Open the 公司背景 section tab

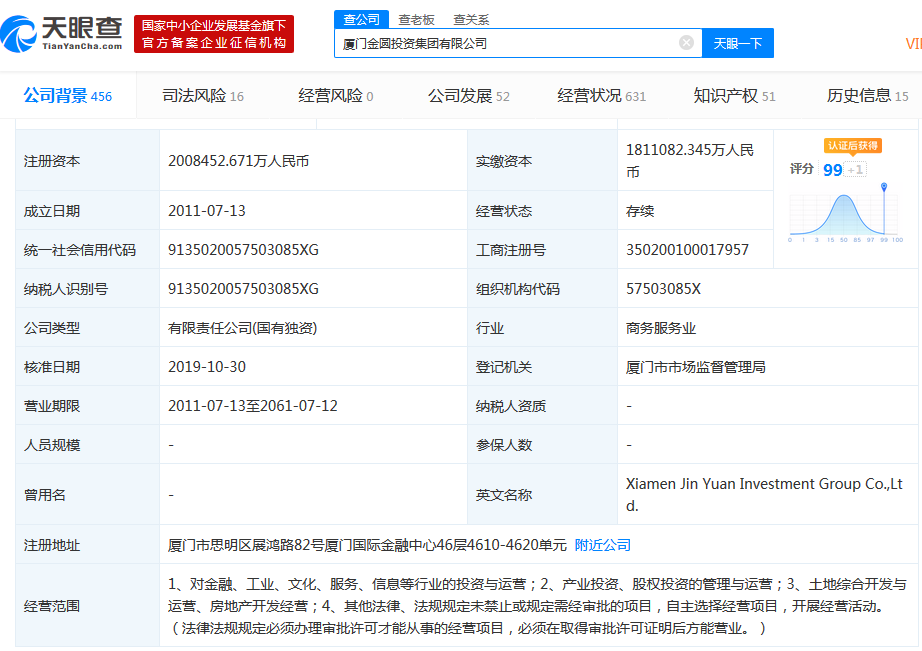[x=67, y=96]
